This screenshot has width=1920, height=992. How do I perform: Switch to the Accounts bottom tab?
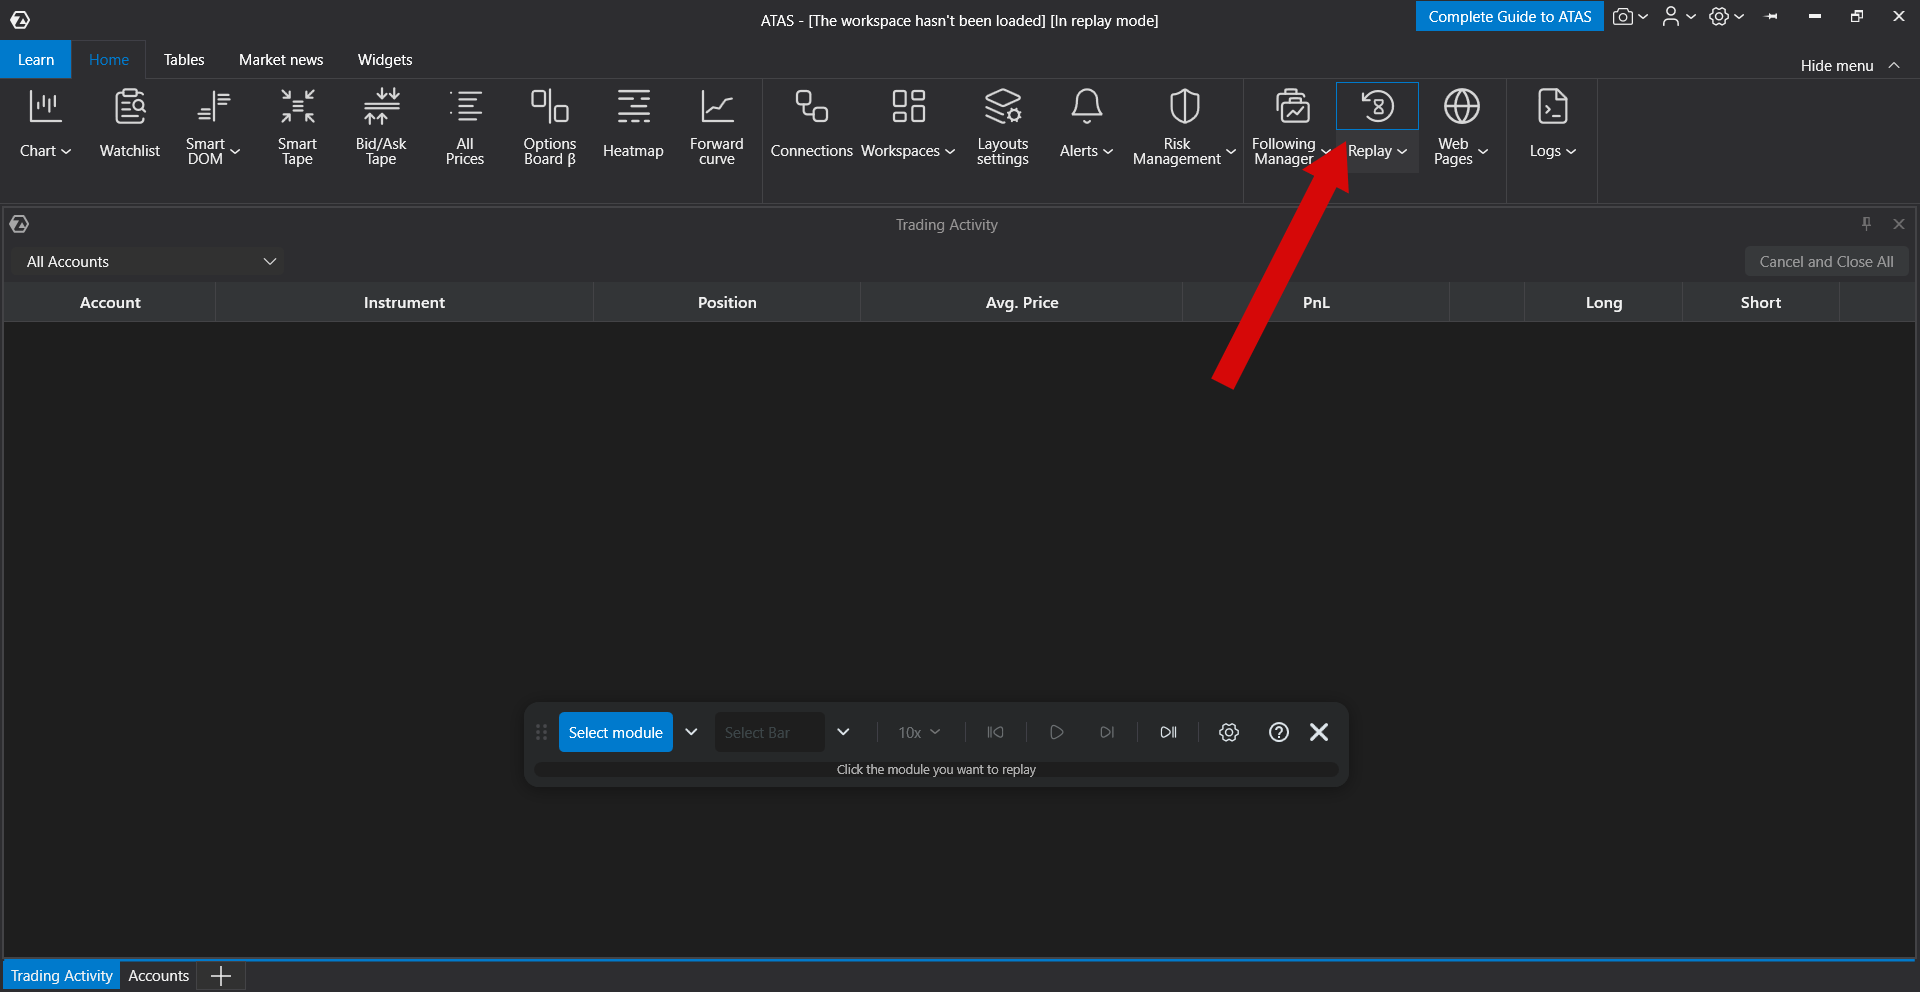158,975
